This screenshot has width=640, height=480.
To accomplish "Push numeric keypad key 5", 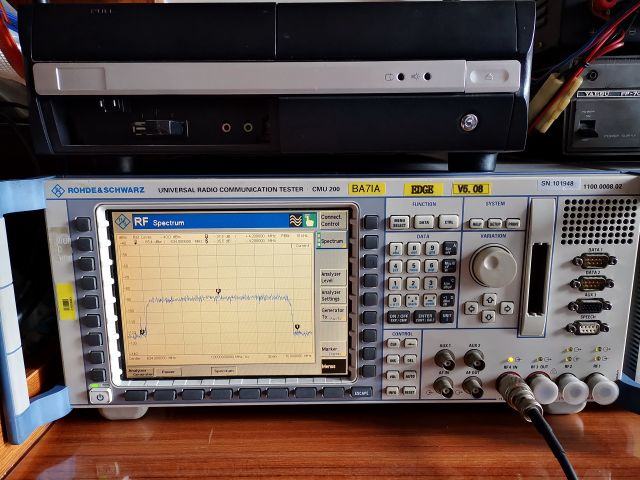I will tap(413, 267).
